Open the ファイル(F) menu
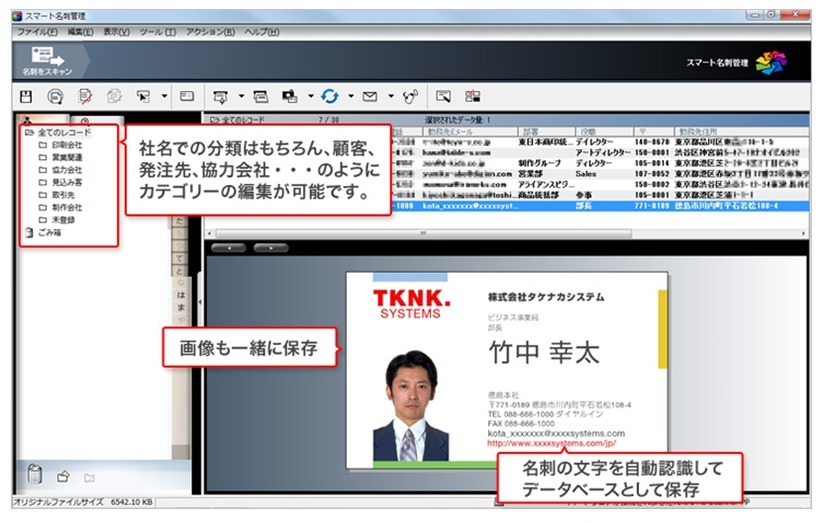826x523 pixels. pyautogui.click(x=37, y=32)
